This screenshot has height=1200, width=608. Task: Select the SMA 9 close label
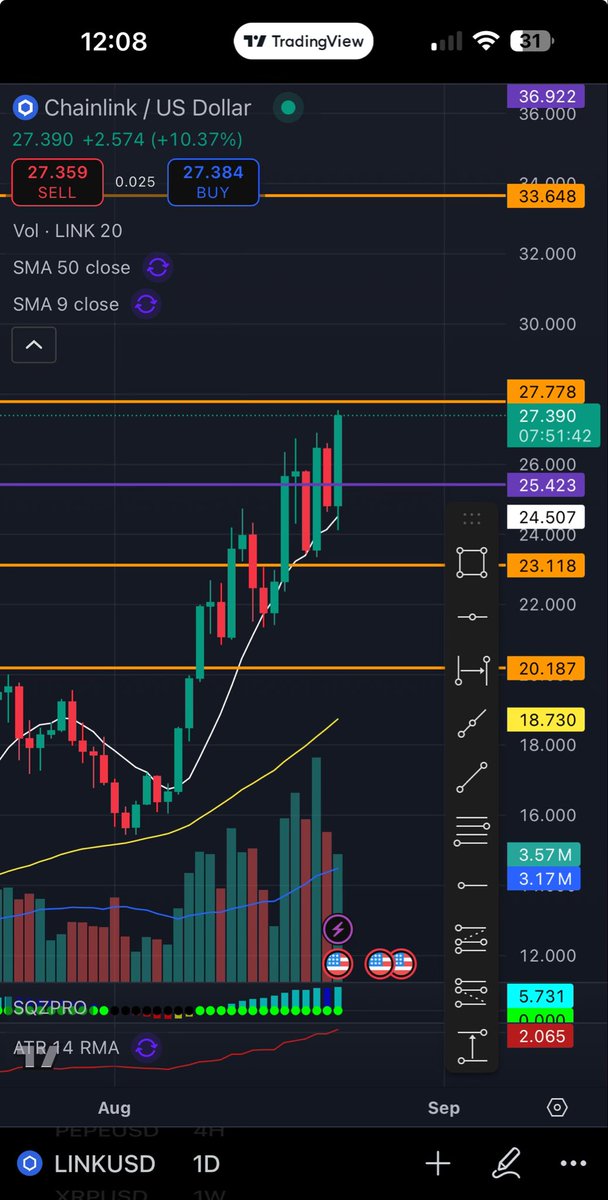[65, 304]
